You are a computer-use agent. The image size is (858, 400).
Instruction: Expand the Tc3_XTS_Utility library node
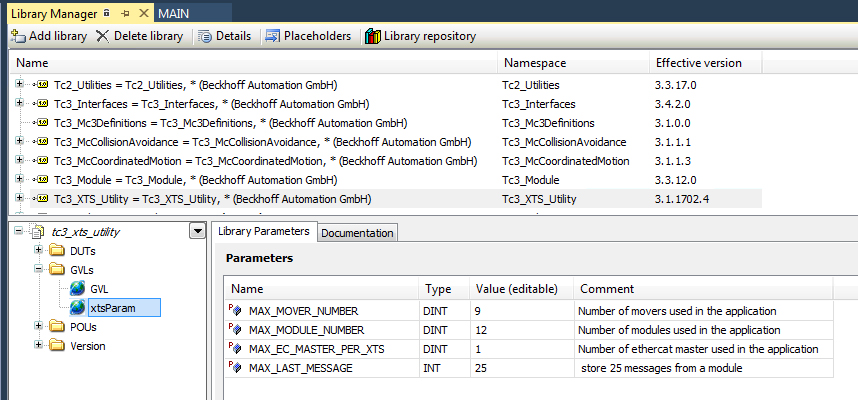[20, 198]
